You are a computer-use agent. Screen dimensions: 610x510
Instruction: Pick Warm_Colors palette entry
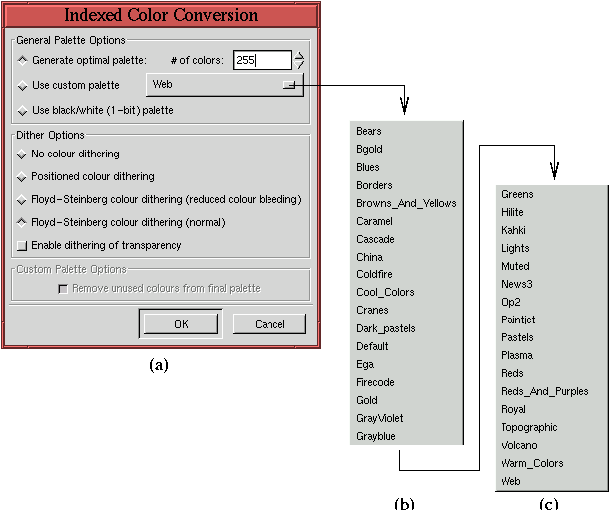pos(532,463)
